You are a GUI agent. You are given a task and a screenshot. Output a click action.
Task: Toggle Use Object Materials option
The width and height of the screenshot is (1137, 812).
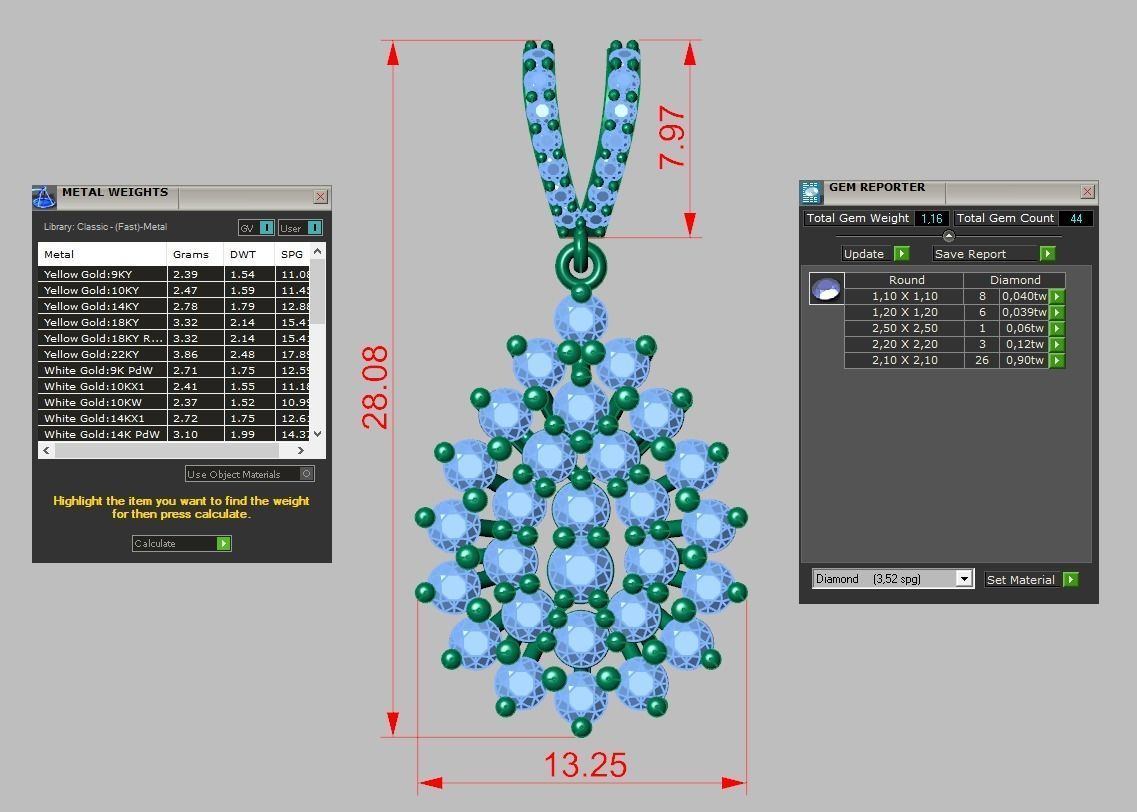pos(307,474)
